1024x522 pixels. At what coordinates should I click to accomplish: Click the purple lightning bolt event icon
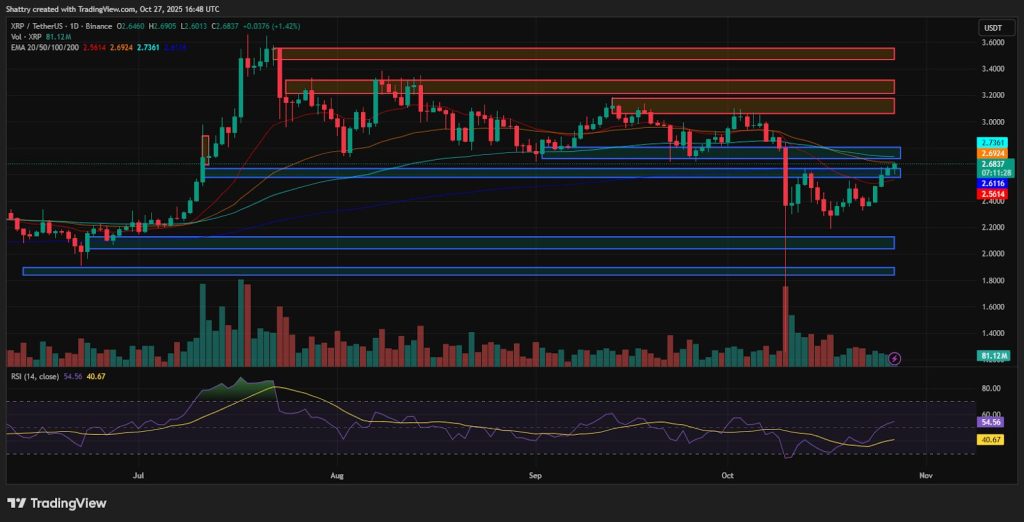coord(895,358)
